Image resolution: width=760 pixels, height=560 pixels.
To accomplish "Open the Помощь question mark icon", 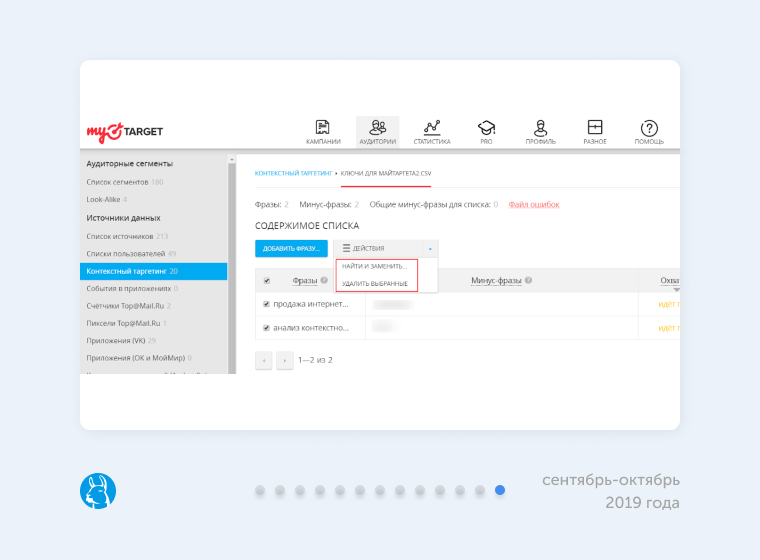I will pyautogui.click(x=649, y=128).
